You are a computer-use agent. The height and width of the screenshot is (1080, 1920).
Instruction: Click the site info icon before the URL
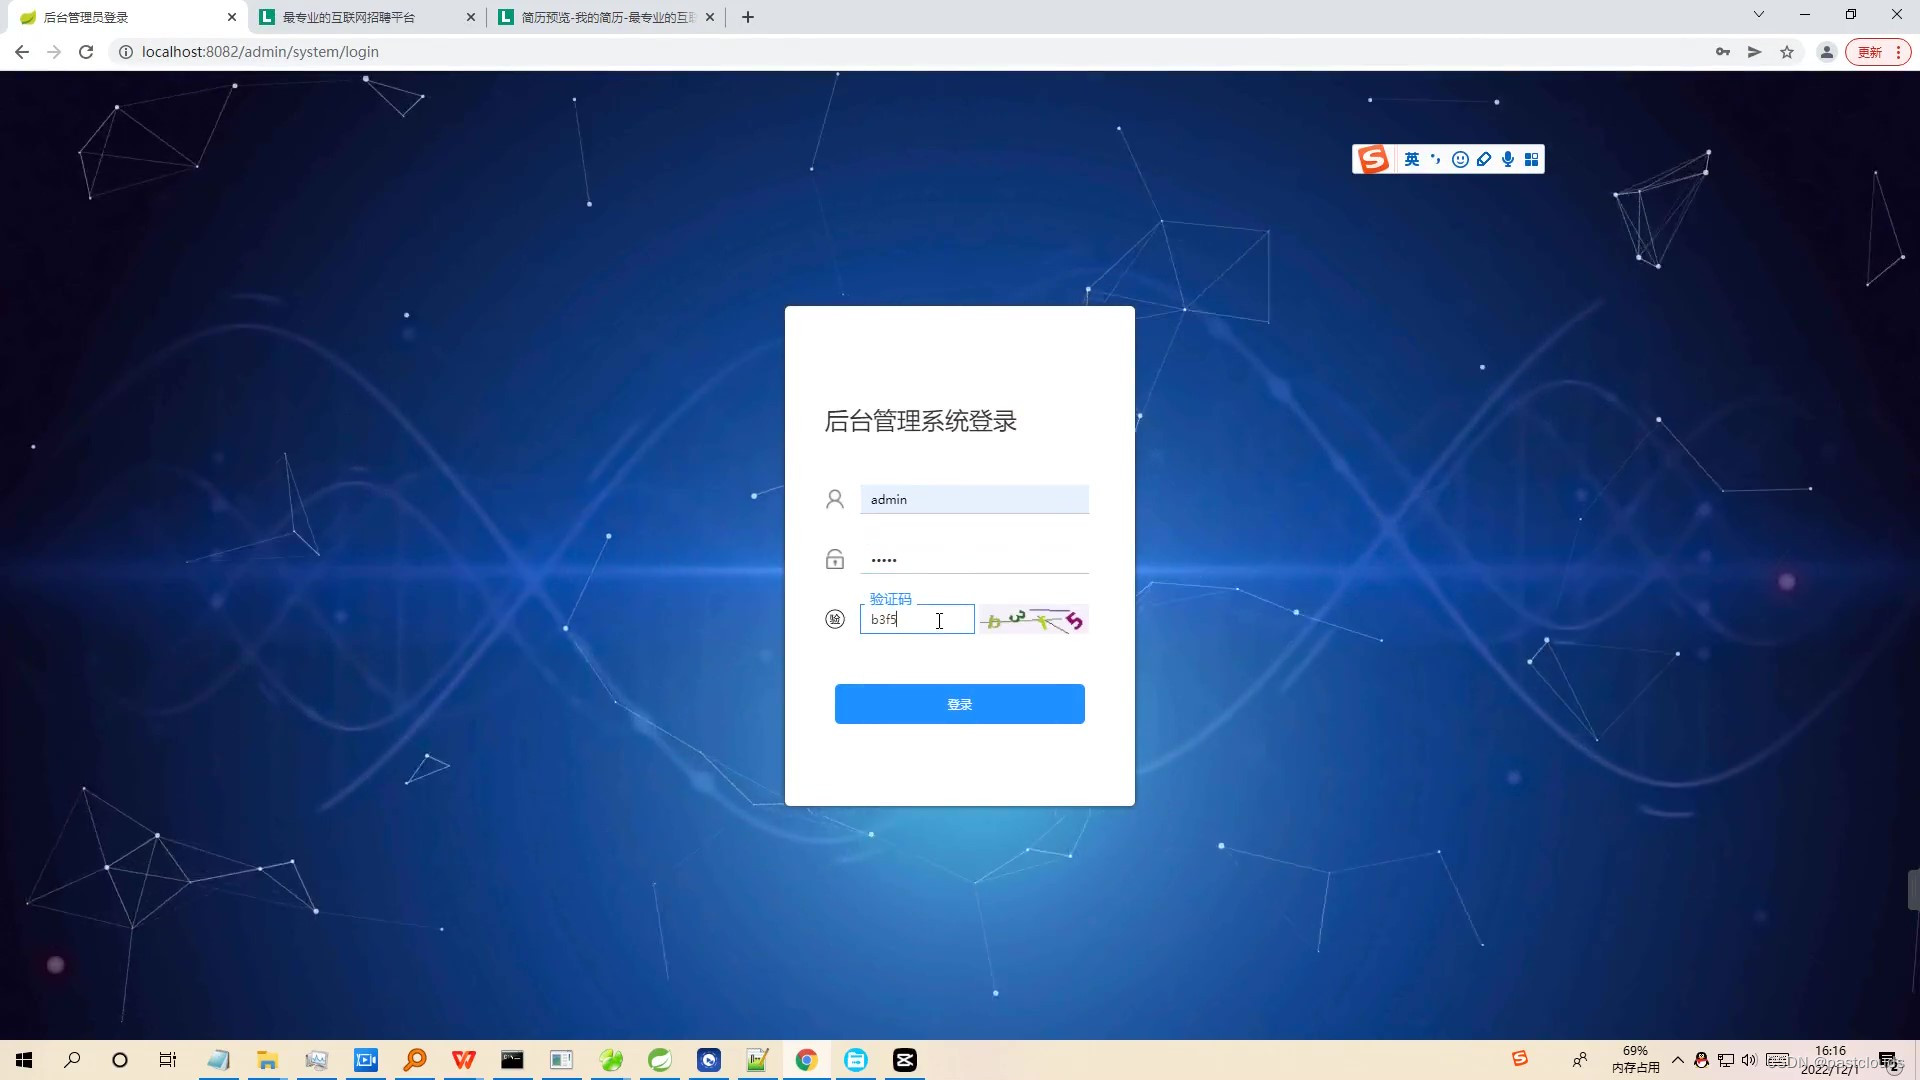[124, 51]
